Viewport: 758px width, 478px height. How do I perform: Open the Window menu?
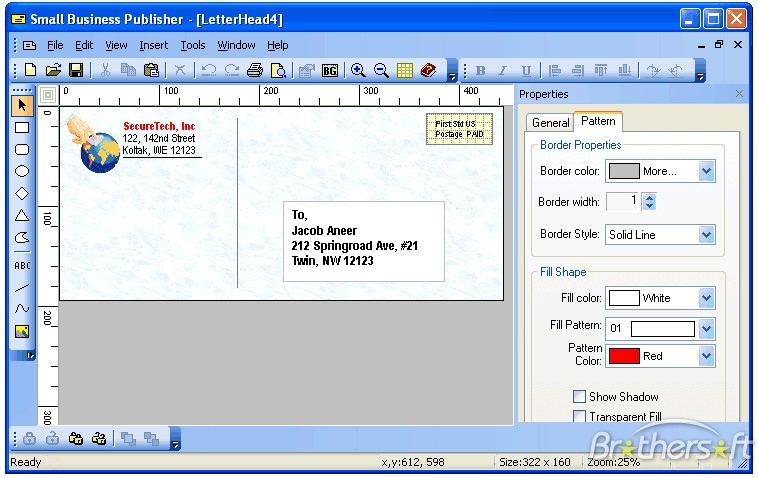point(236,45)
